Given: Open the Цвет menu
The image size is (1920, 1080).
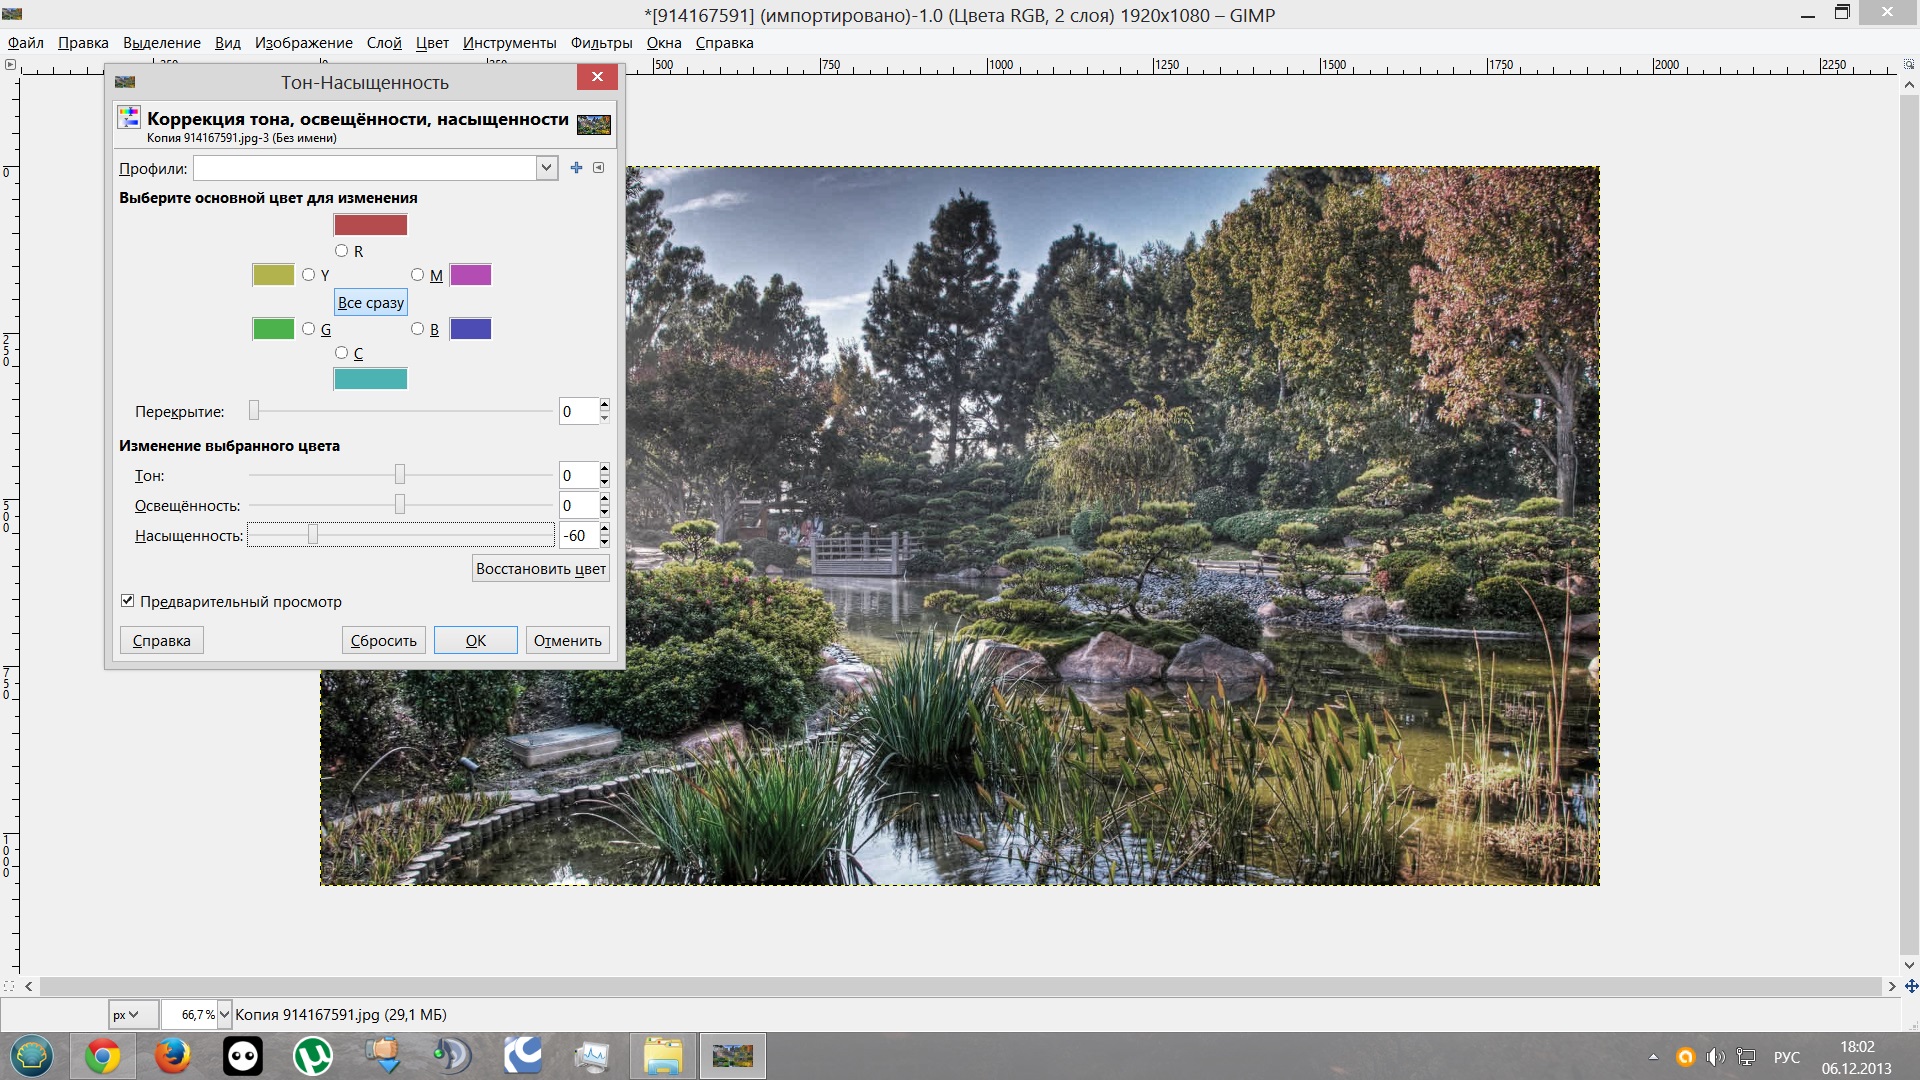Looking at the screenshot, I should pyautogui.click(x=432, y=43).
